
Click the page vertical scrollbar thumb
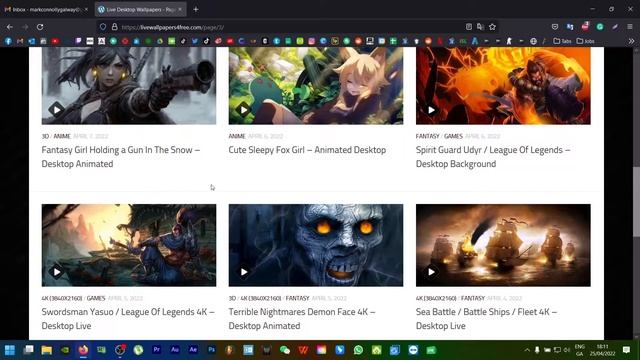636,201
